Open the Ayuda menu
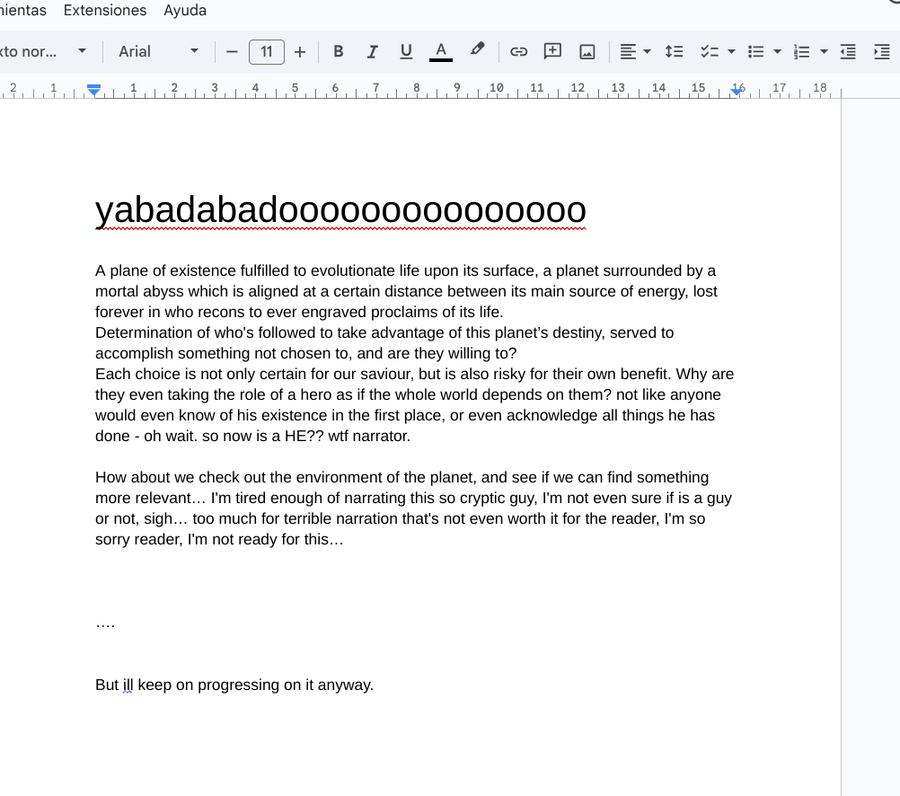Viewport: 900px width, 796px height. click(x=185, y=10)
